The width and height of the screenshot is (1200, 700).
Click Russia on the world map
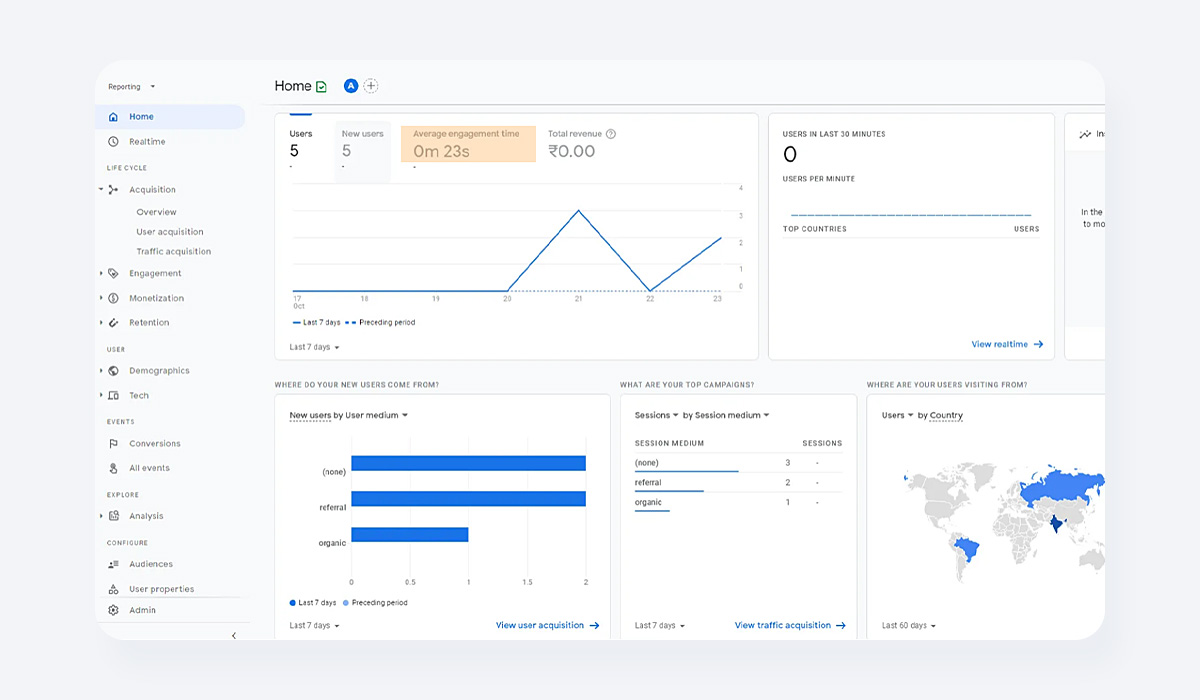(x=1065, y=488)
